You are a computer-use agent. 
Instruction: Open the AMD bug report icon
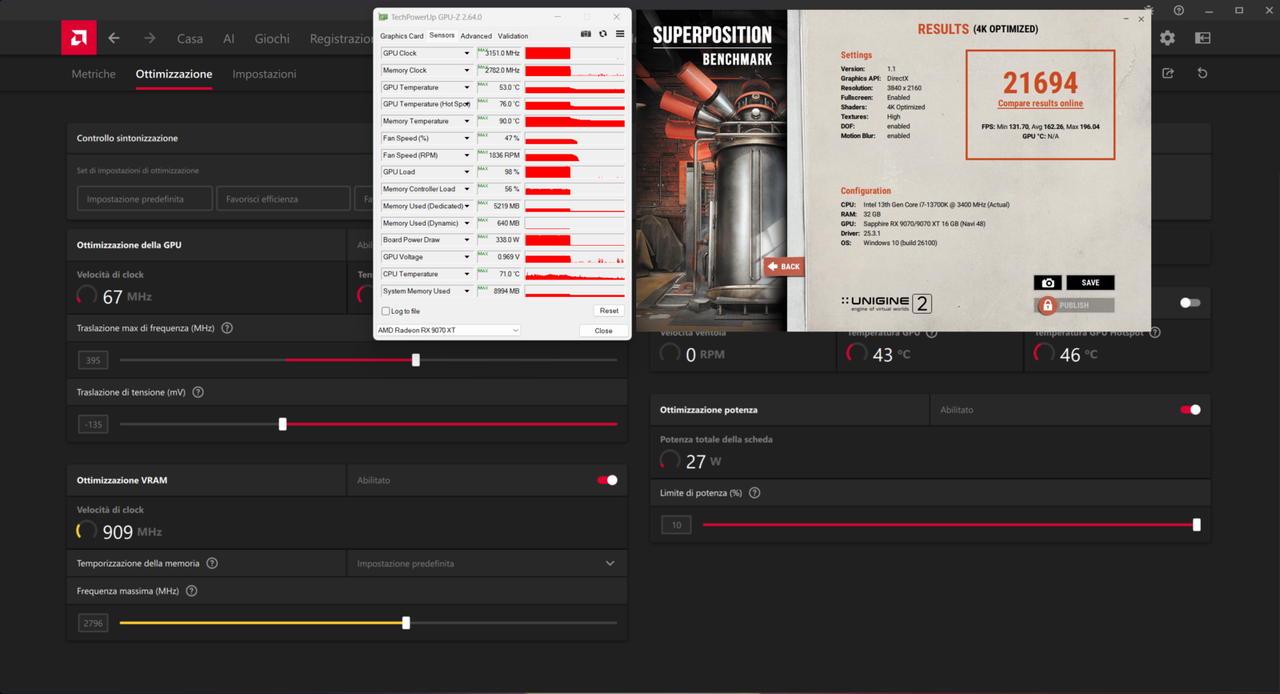tap(1151, 10)
